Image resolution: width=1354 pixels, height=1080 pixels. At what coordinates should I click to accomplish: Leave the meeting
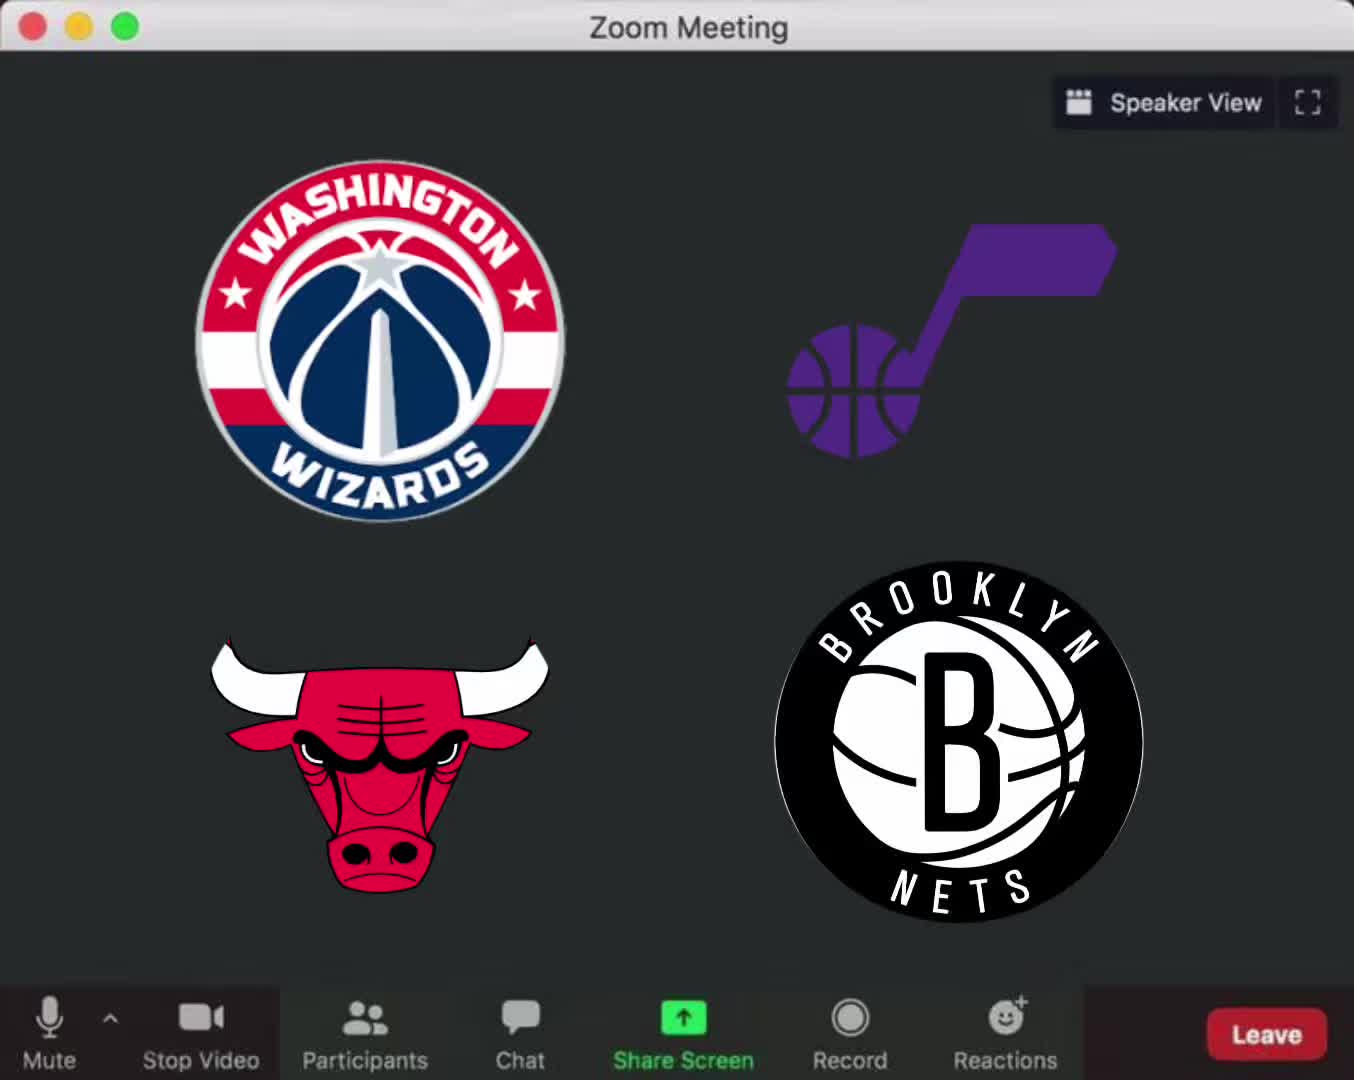[1266, 1034]
